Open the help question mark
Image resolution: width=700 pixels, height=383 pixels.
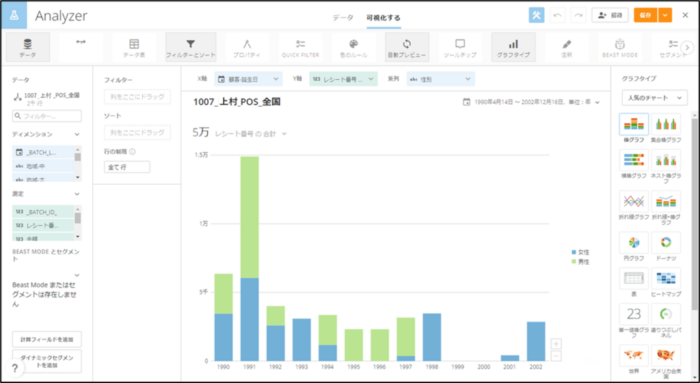(15, 368)
